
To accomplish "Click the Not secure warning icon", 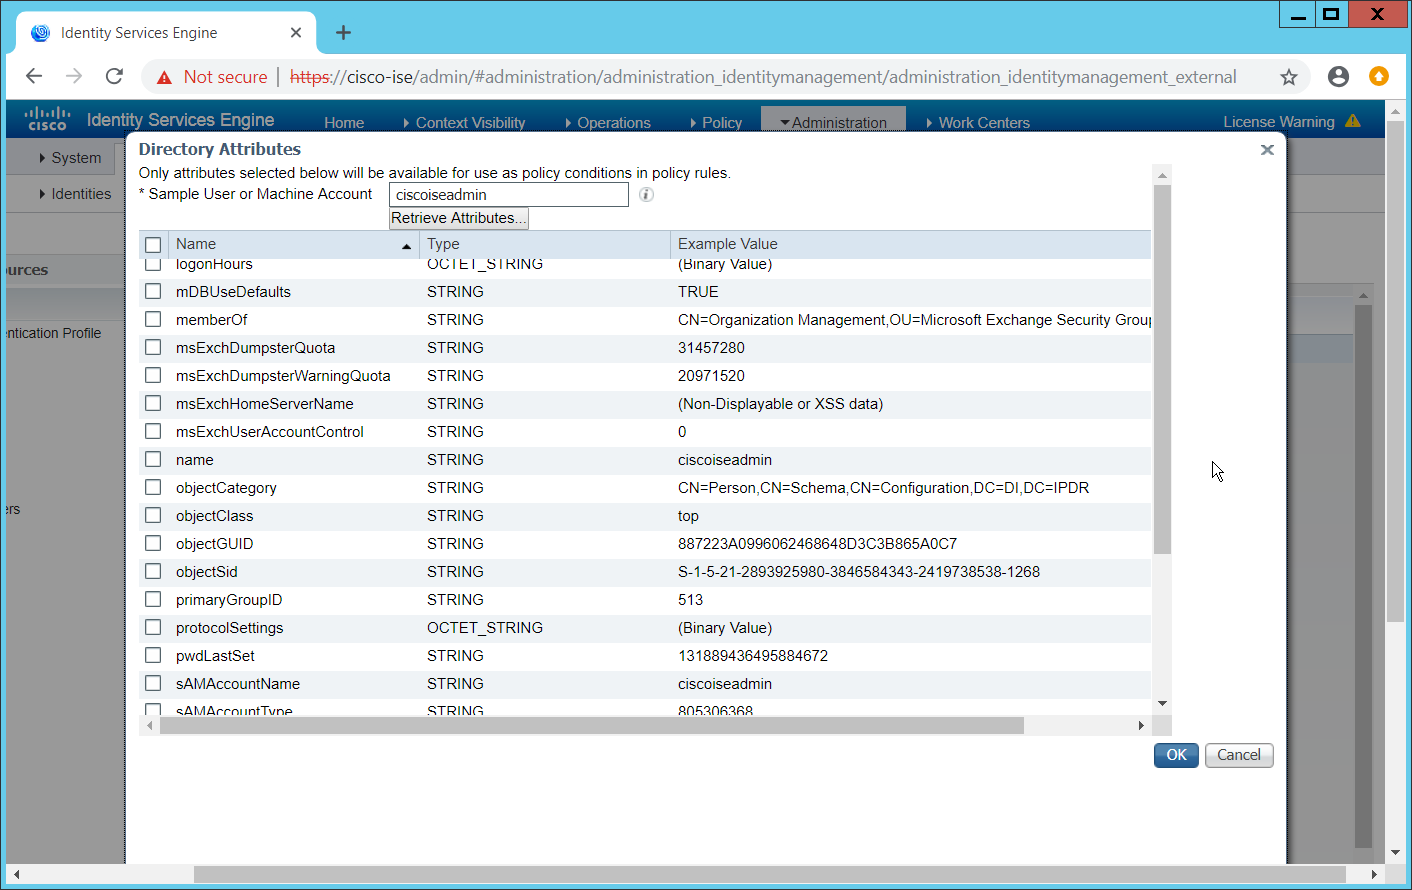I will 165,77.
